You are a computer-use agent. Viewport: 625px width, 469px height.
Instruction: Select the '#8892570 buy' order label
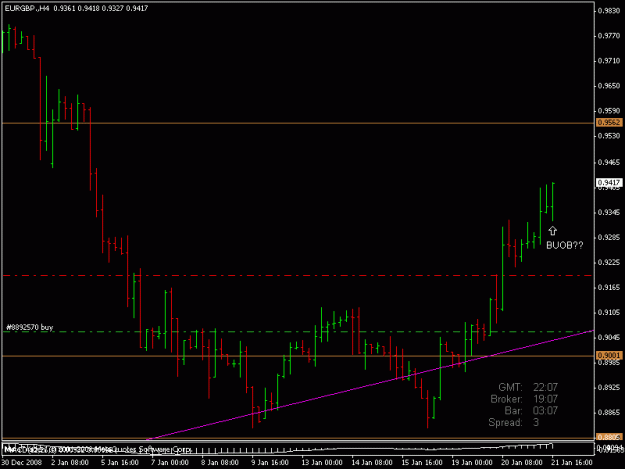click(30, 328)
